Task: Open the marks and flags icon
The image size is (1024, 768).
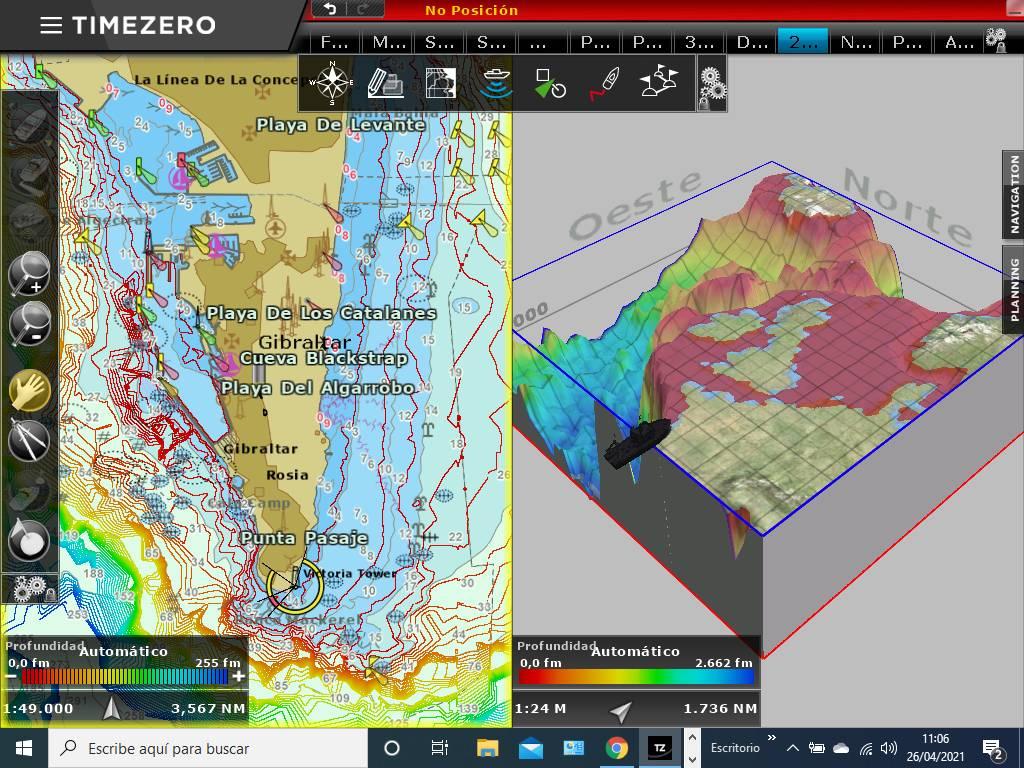Action: (659, 82)
